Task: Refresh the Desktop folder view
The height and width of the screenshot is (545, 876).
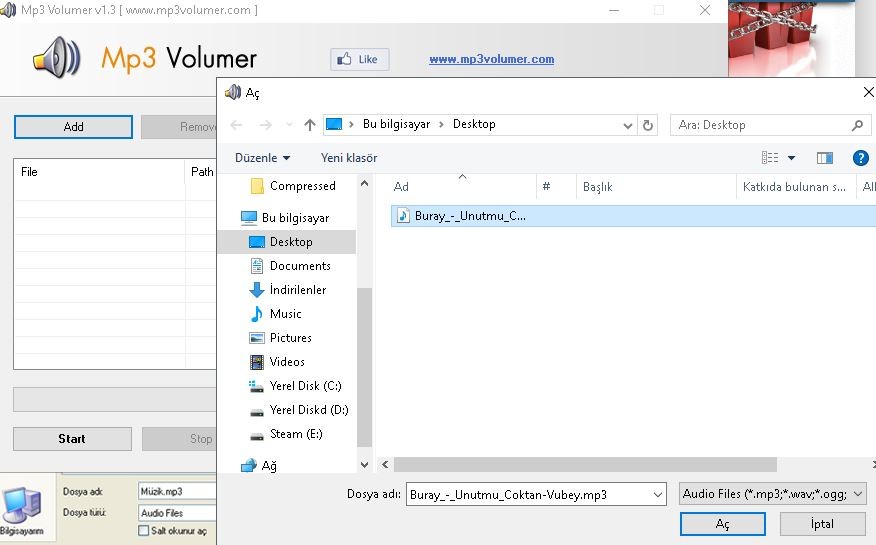Action: pos(648,125)
